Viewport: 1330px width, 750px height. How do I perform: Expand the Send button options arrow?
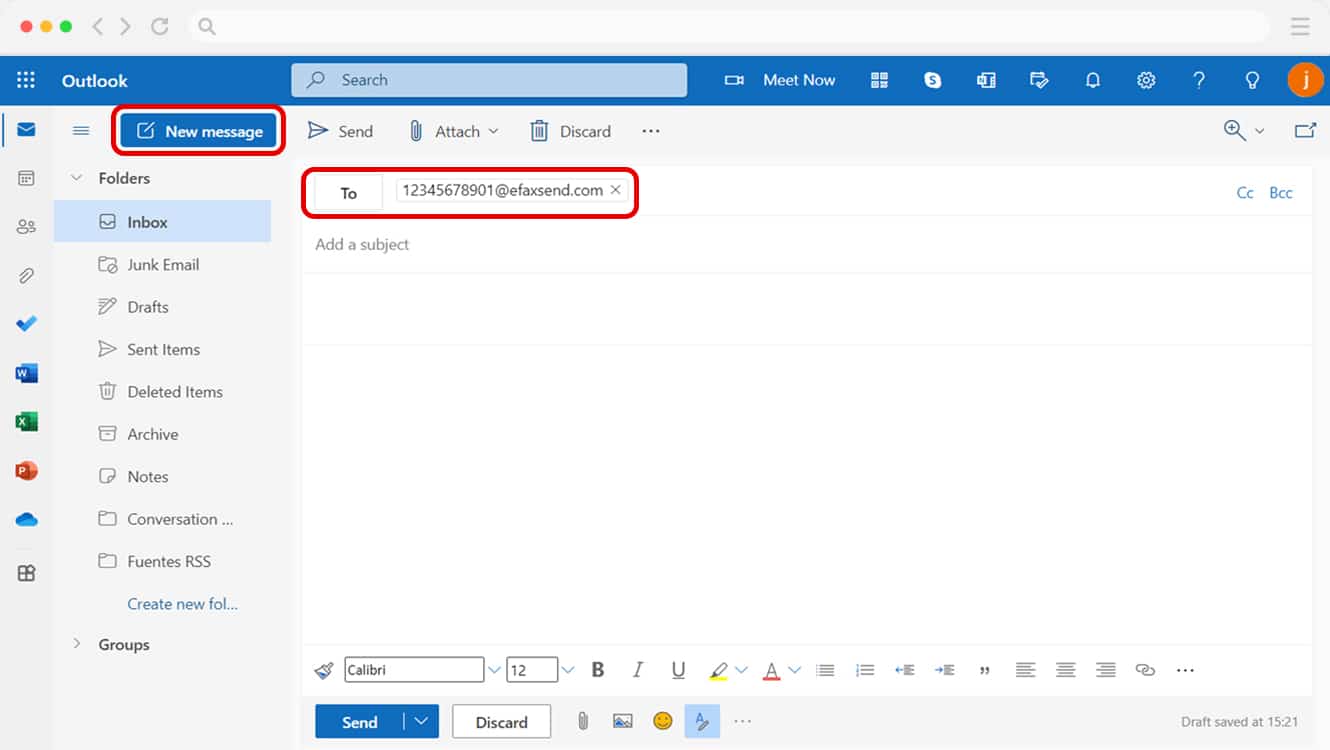pyautogui.click(x=421, y=721)
